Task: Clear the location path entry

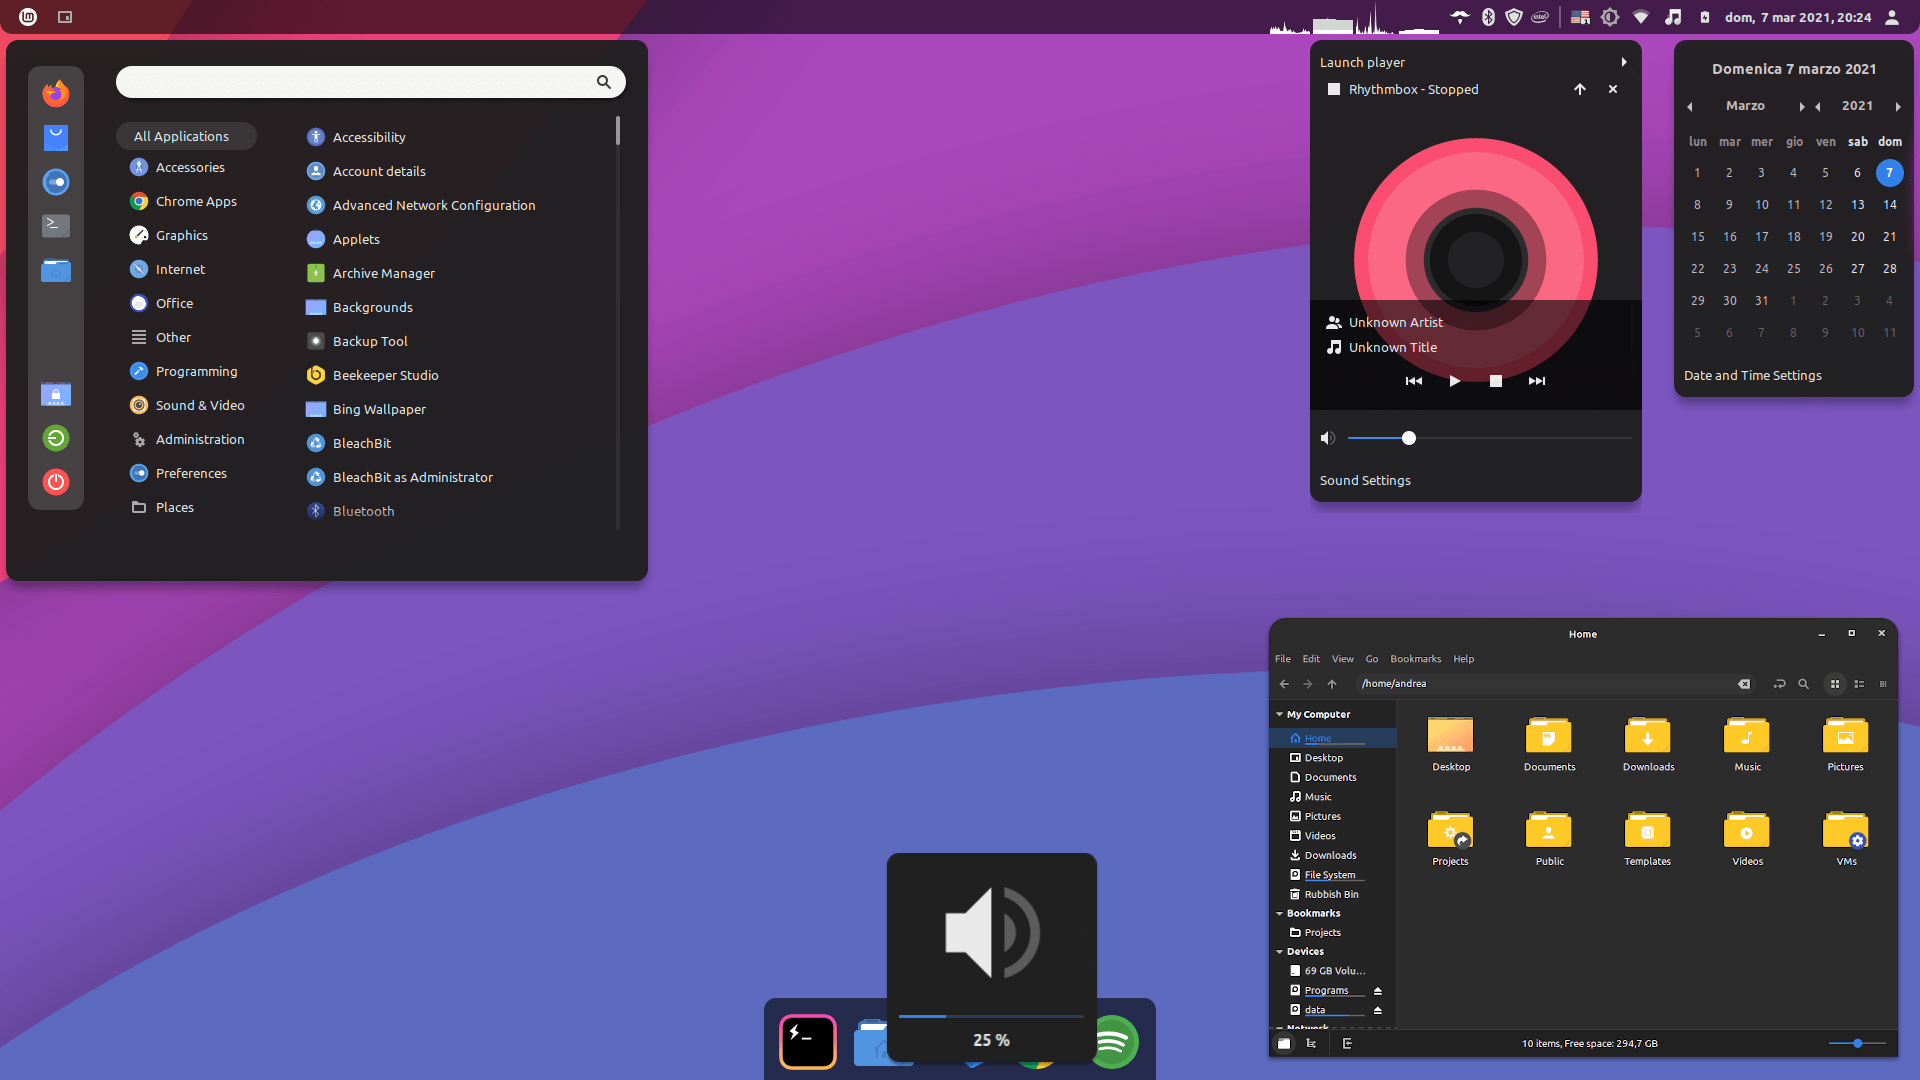Action: [1744, 684]
